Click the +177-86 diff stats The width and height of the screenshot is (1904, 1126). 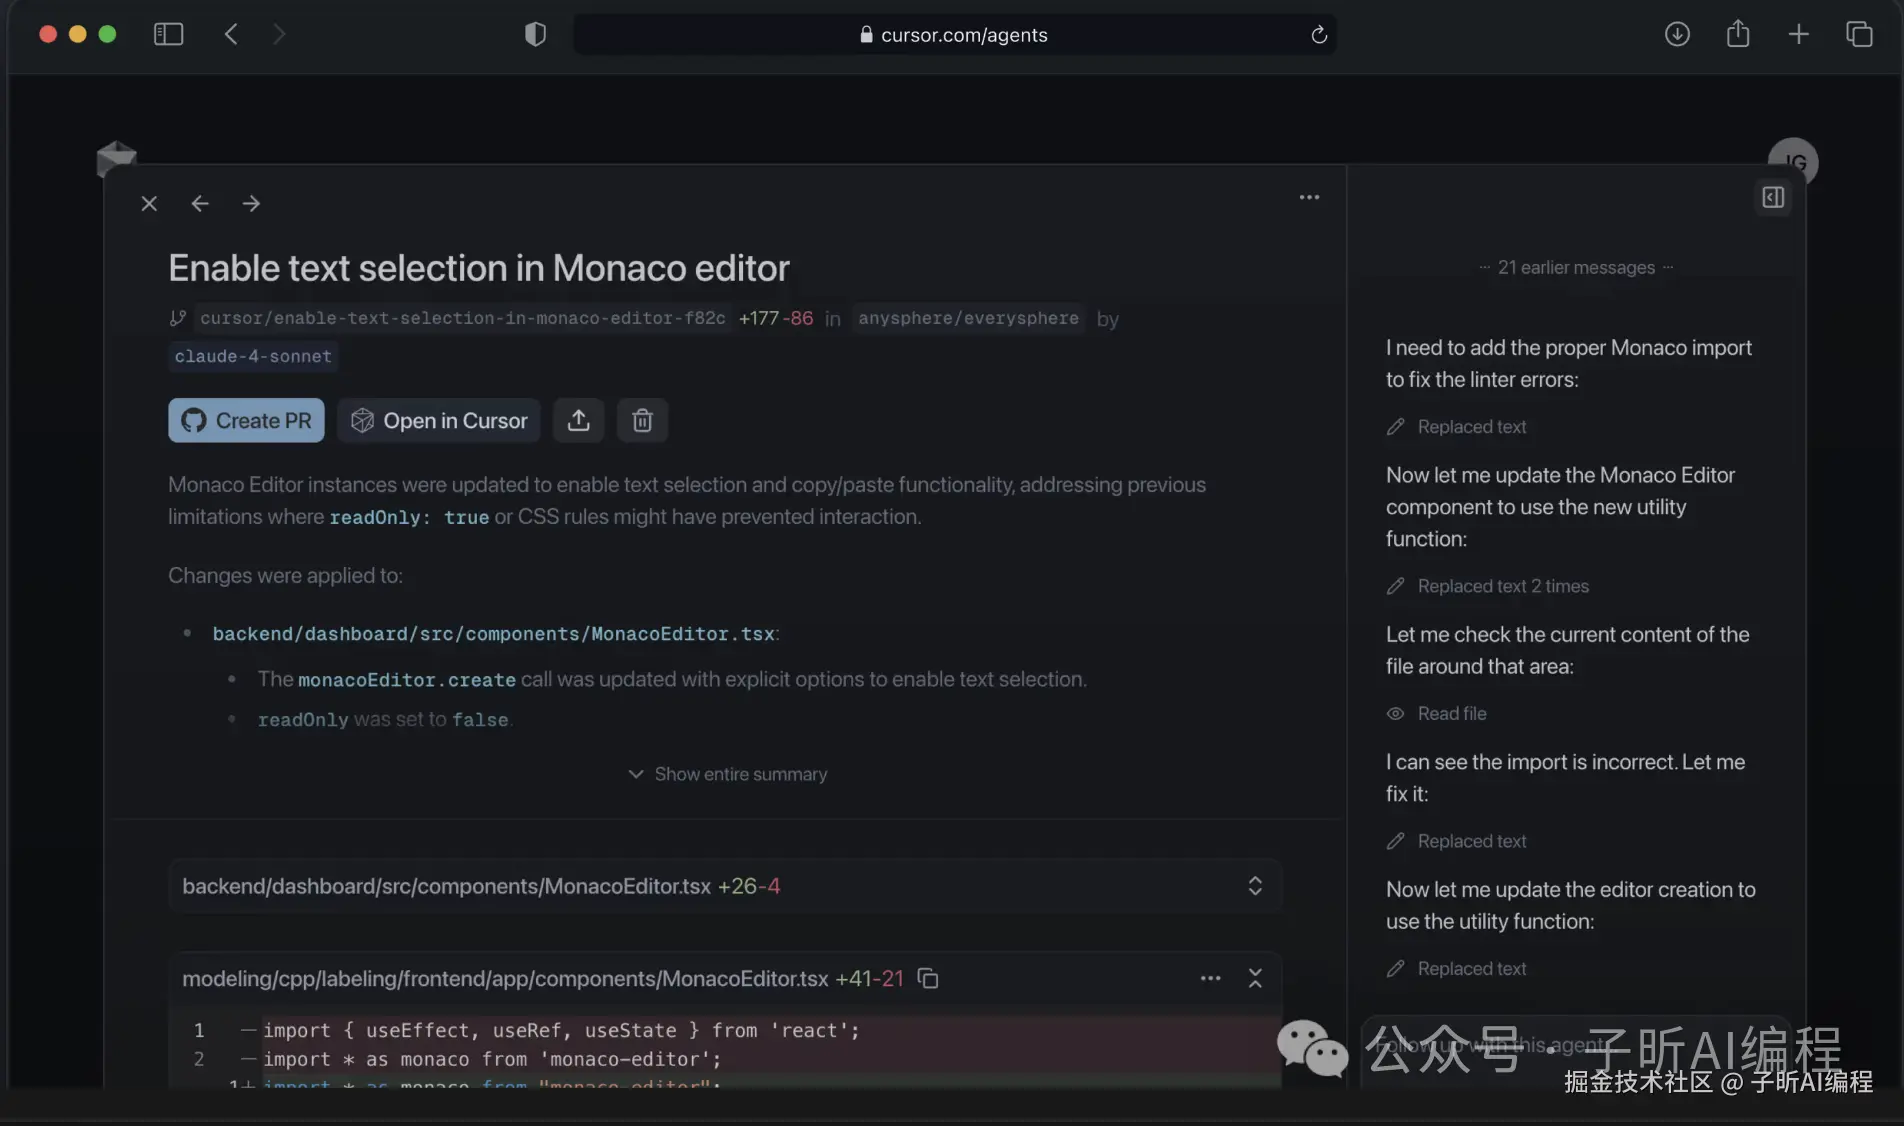776,318
